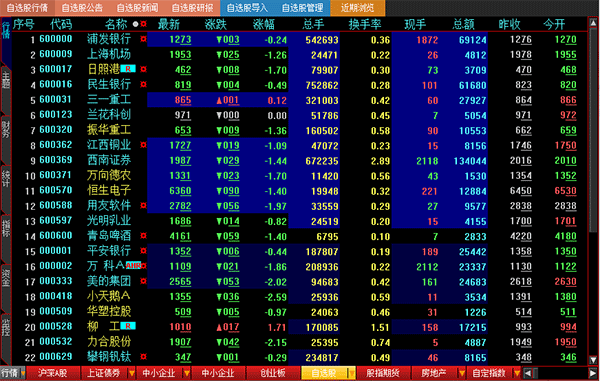This screenshot has width=600, height=381.
Task: Open the 自选股导入 tab
Action: pyautogui.click(x=248, y=8)
